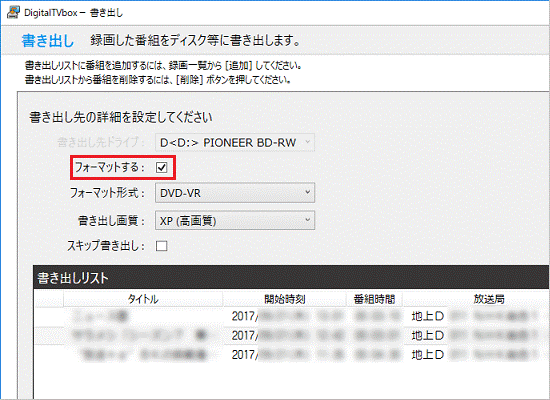550x400 pixels.
Task: Click the 書き出し先の詳細を設定してください heading
Action: click(121, 117)
